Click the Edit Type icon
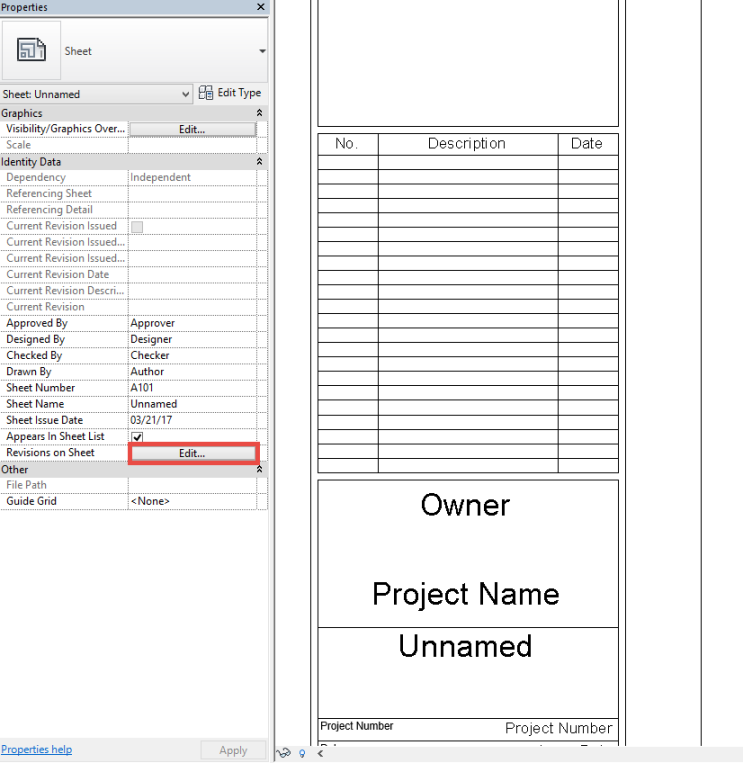Screen dimensions: 743x763 coord(206,93)
